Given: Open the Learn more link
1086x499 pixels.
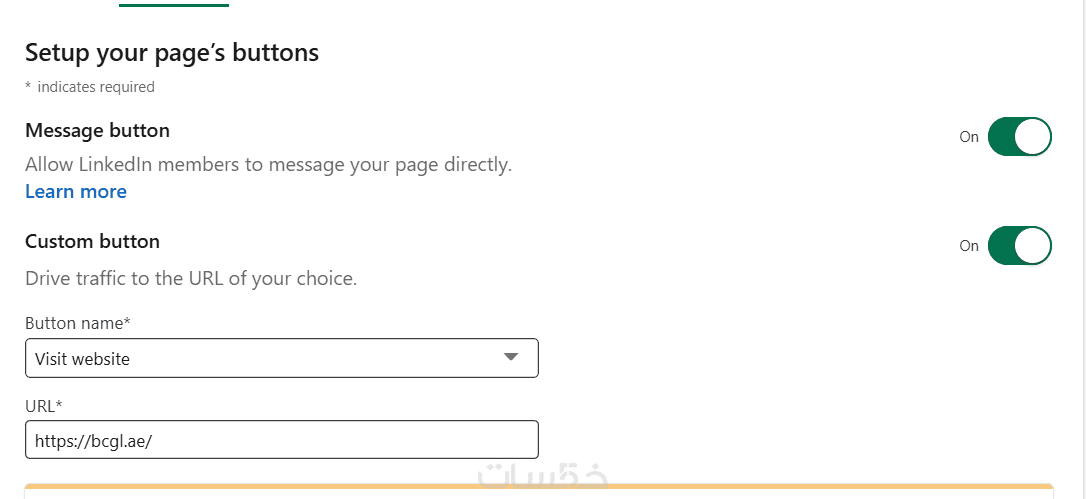Looking at the screenshot, I should click(76, 191).
